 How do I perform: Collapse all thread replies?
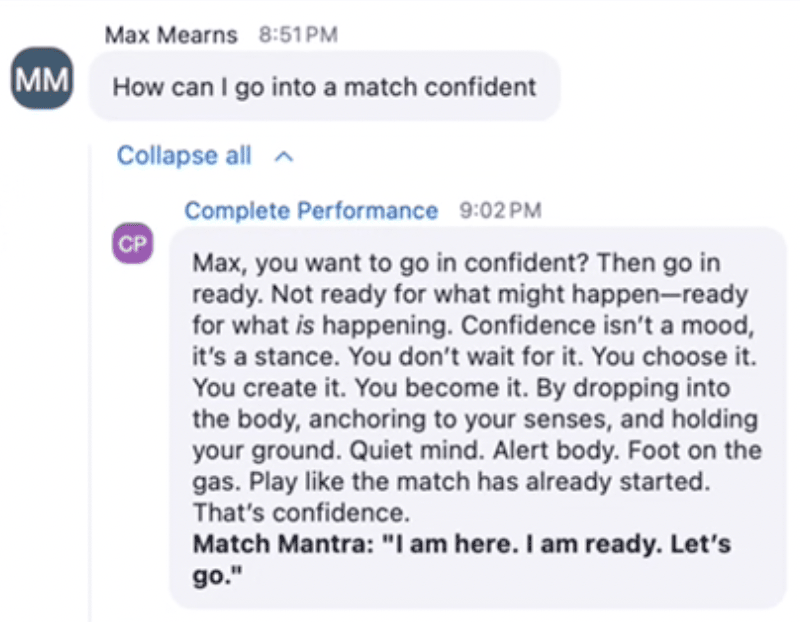tap(184, 155)
